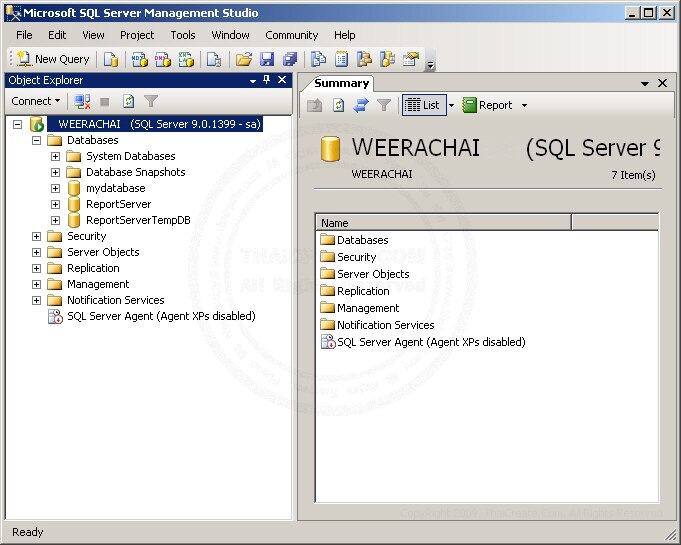Image resolution: width=681 pixels, height=545 pixels.
Task: Expand the ReportServerTempDB node
Action: pyautogui.click(x=55, y=221)
